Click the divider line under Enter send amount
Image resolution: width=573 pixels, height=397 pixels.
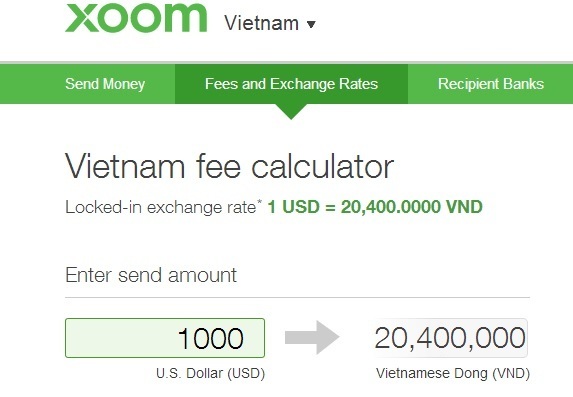click(297, 298)
